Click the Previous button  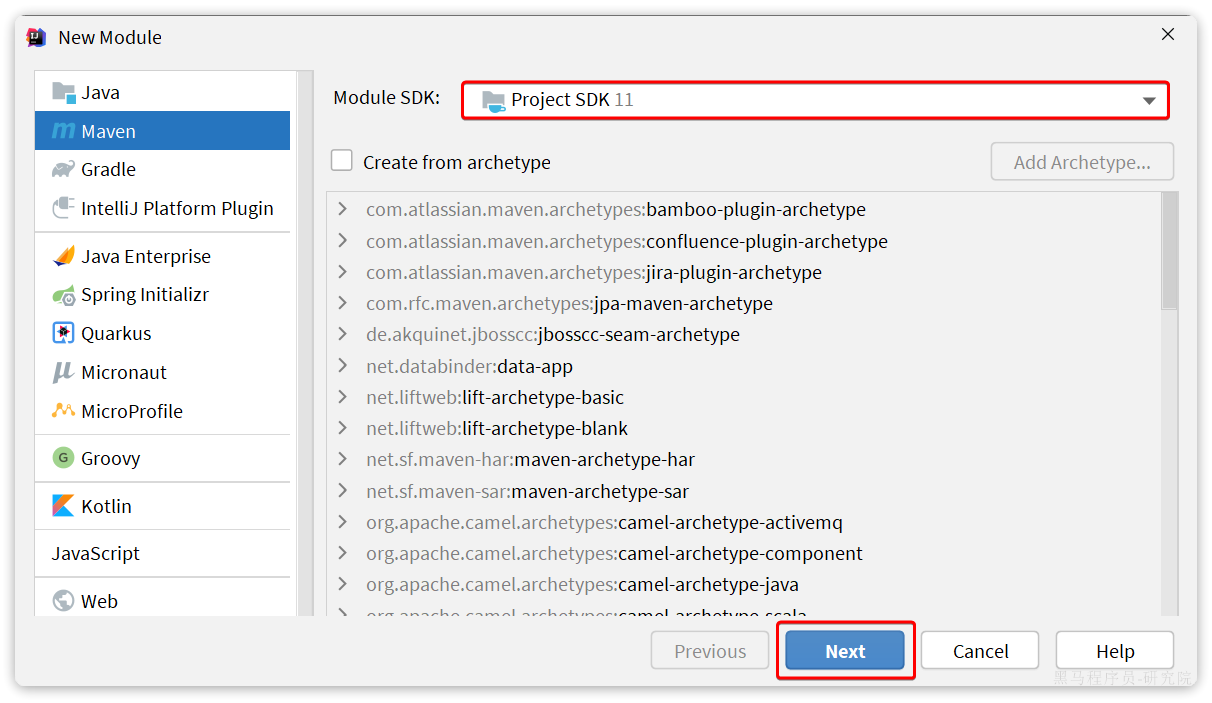[710, 651]
